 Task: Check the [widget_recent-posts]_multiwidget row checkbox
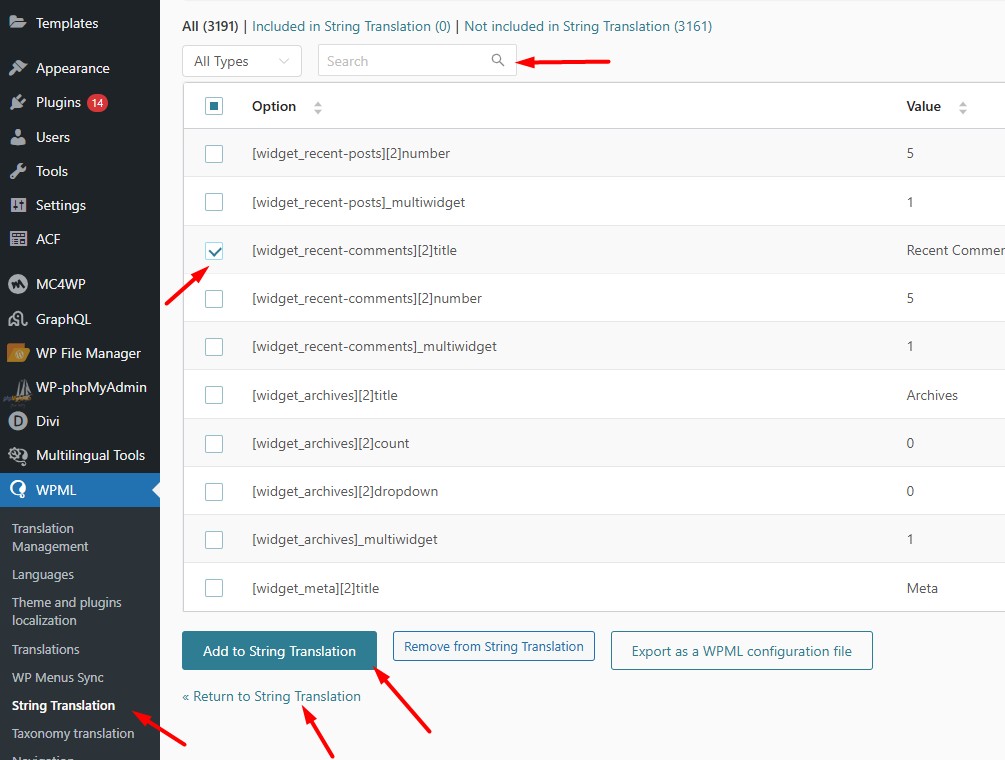[214, 202]
